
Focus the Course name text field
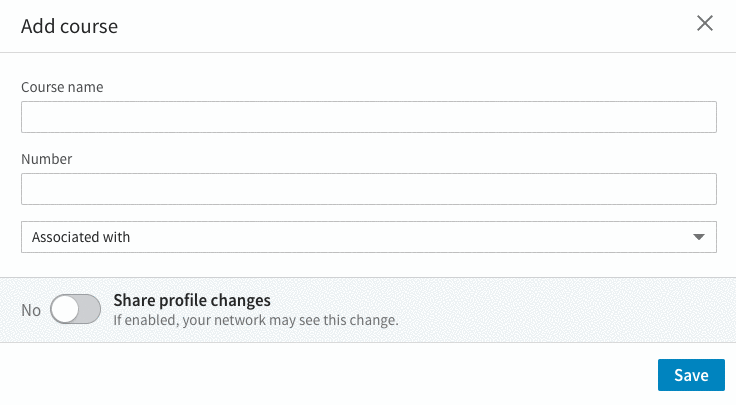[x=368, y=117]
